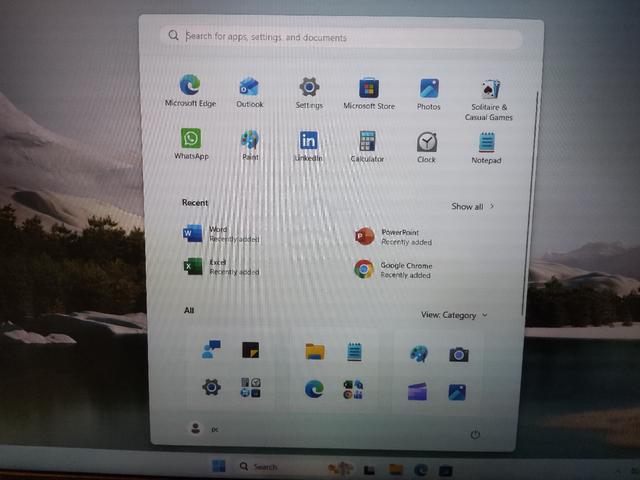
Task: Open the pinned Notepad app
Action: click(486, 148)
